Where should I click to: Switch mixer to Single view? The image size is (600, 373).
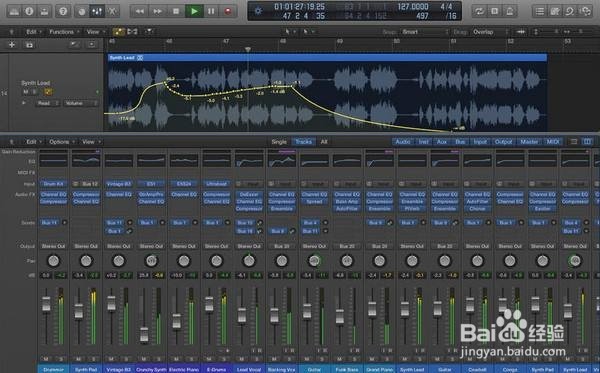pos(279,142)
